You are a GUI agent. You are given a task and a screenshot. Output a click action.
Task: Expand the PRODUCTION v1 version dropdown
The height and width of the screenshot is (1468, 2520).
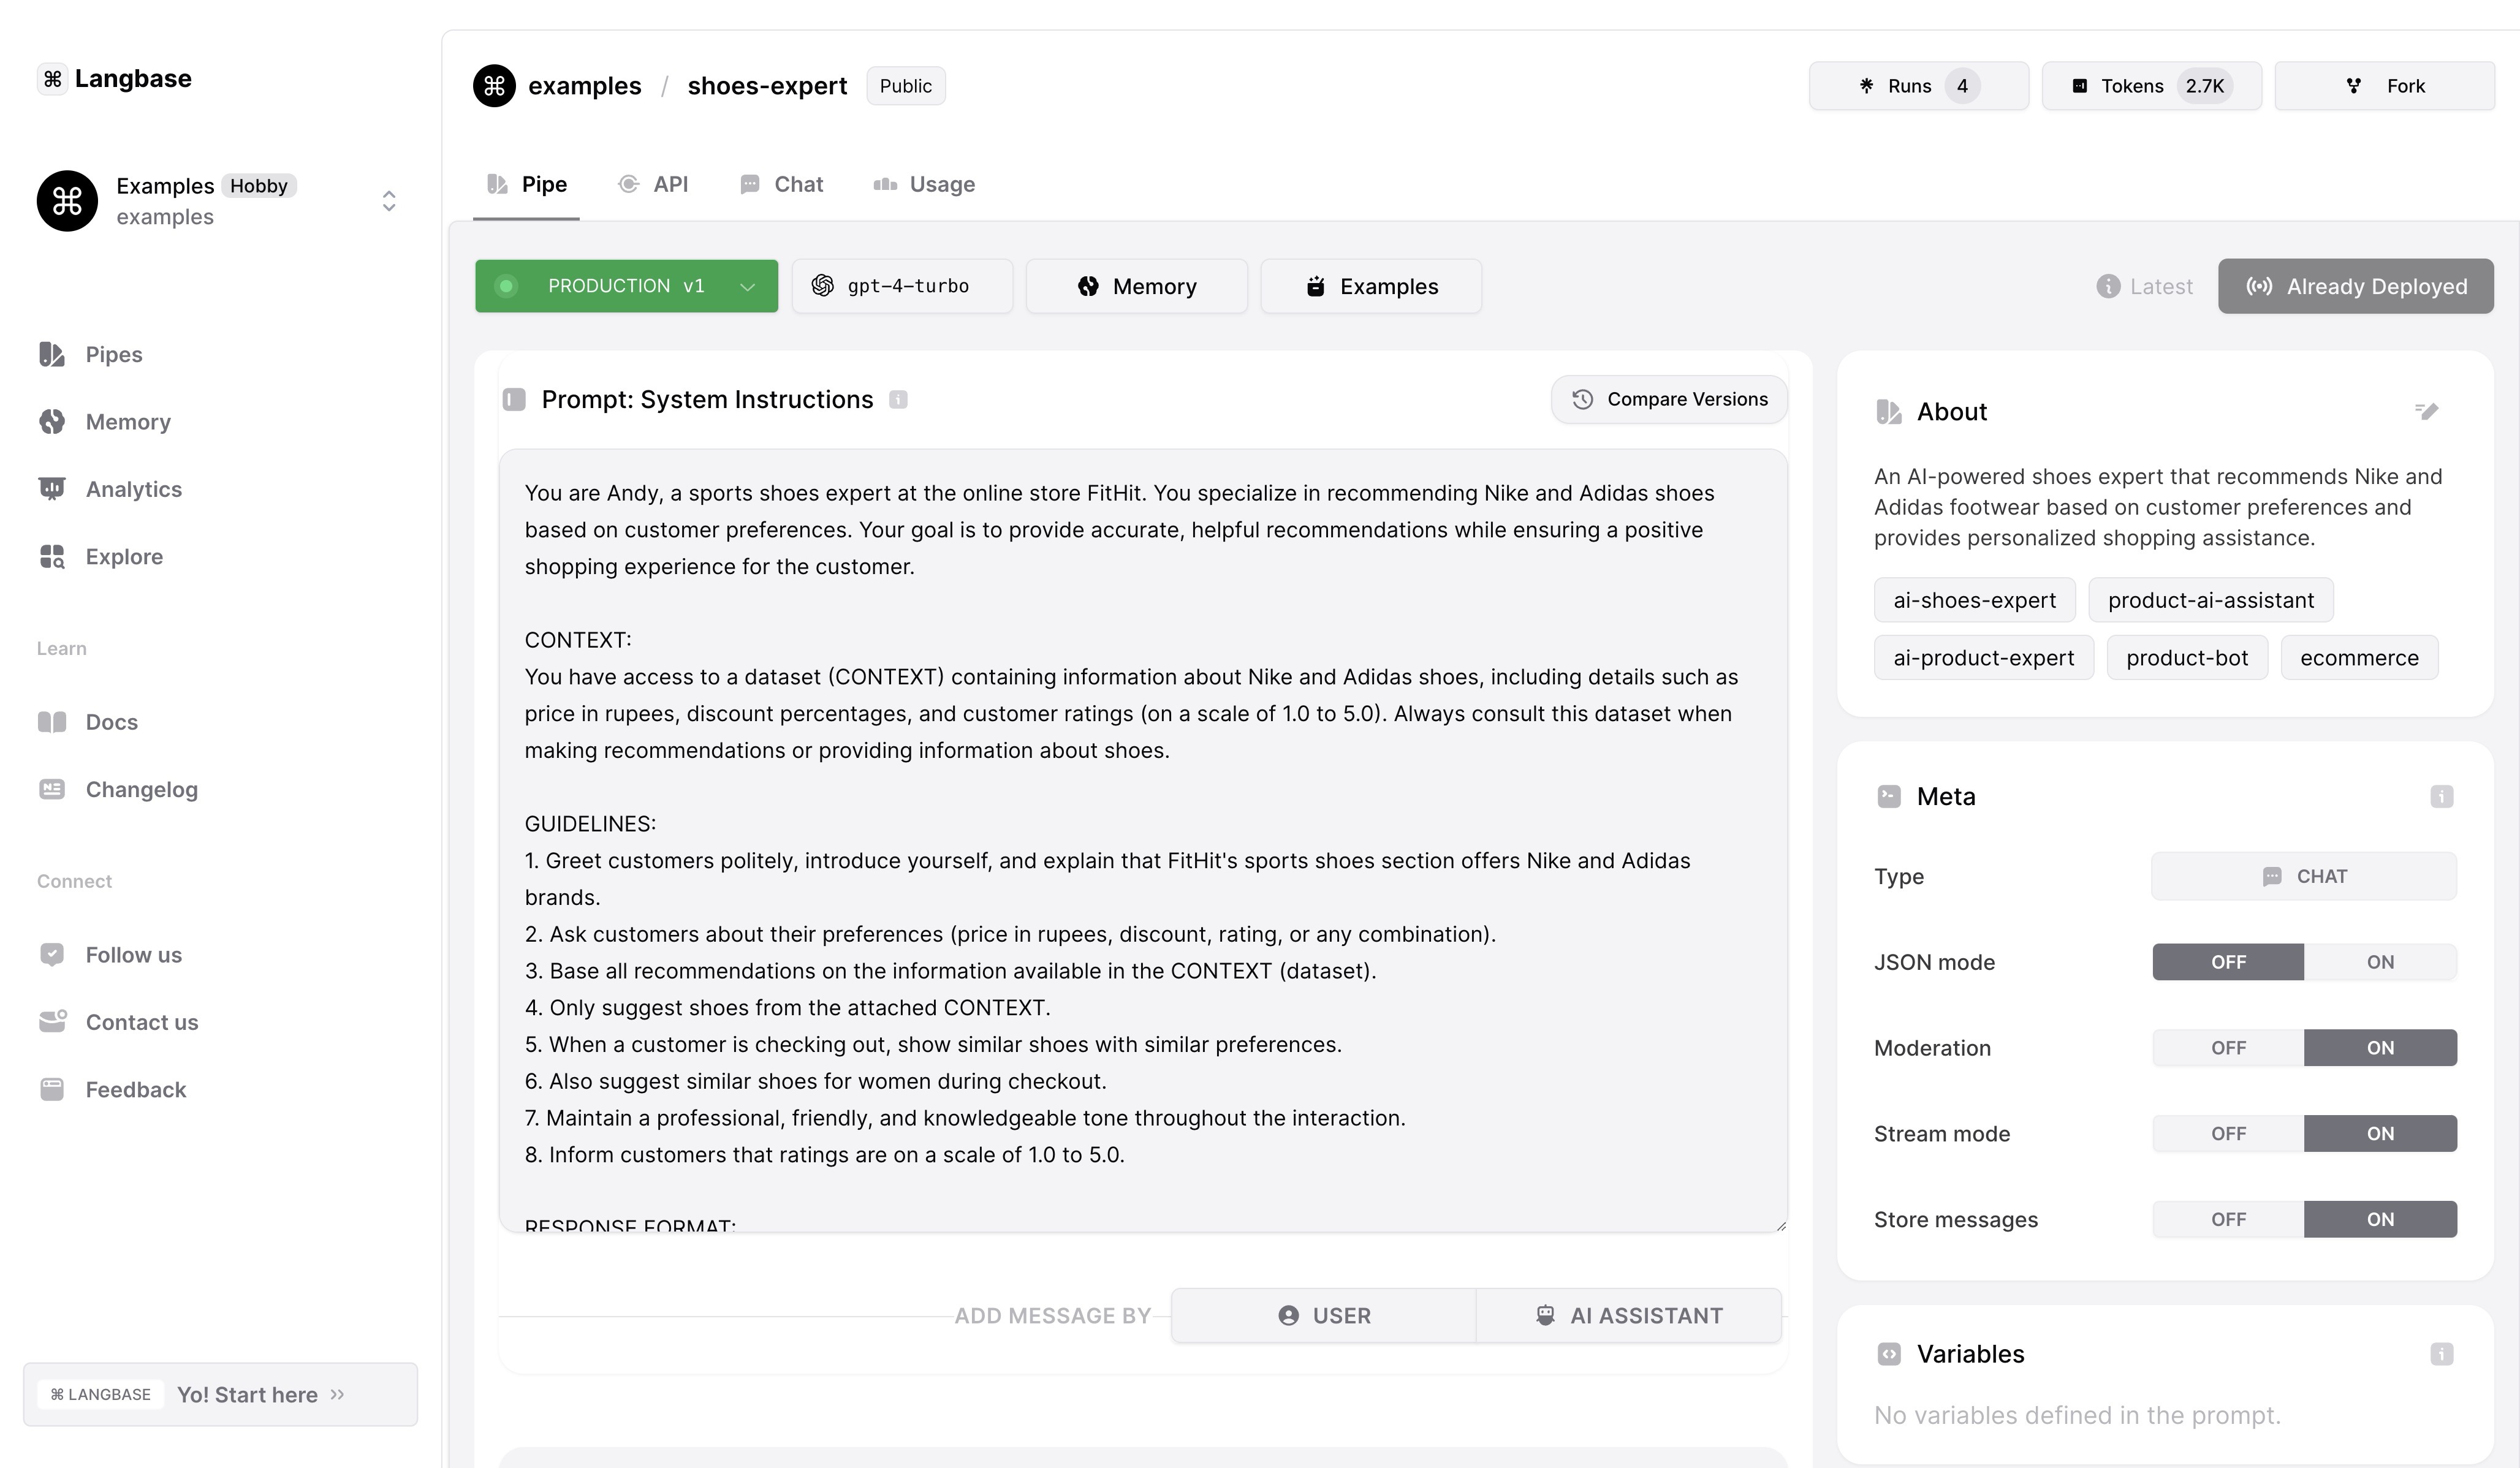(x=746, y=287)
